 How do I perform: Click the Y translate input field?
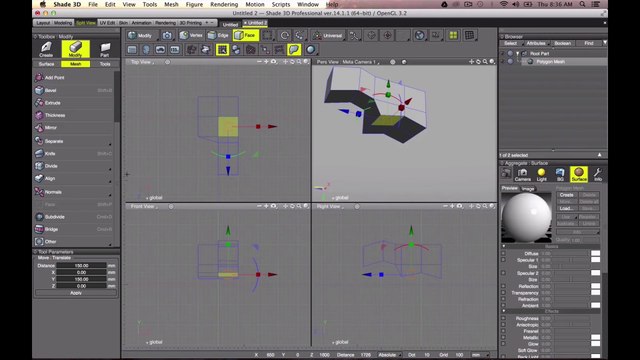tap(81, 279)
